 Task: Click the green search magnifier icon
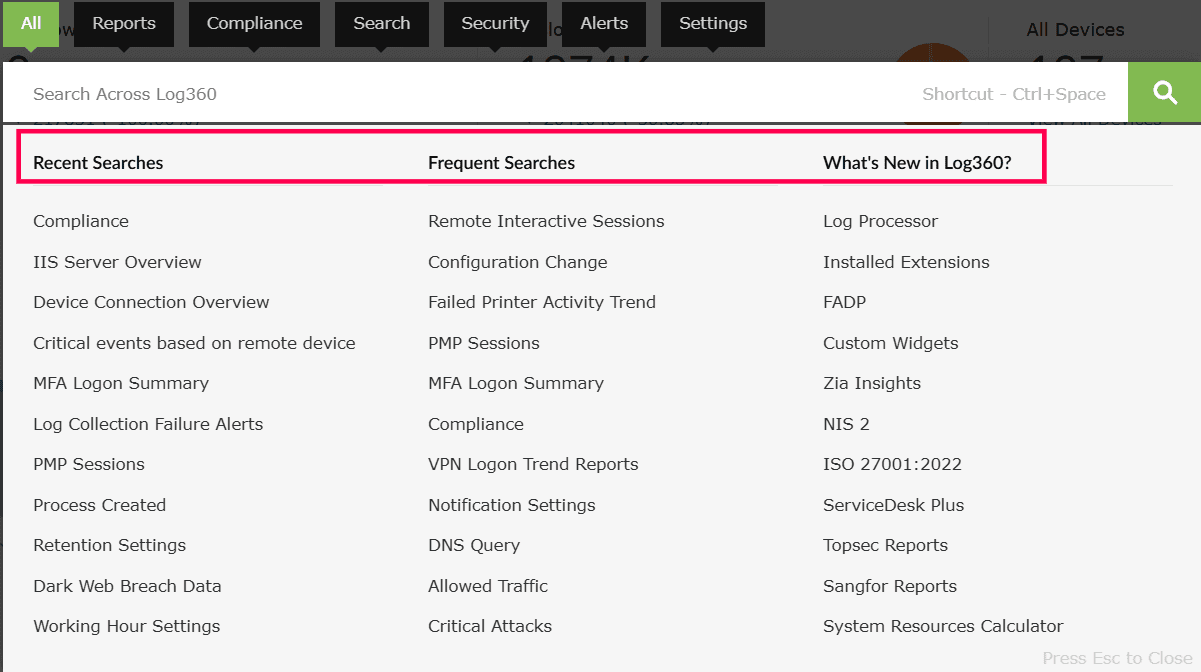[1164, 93]
